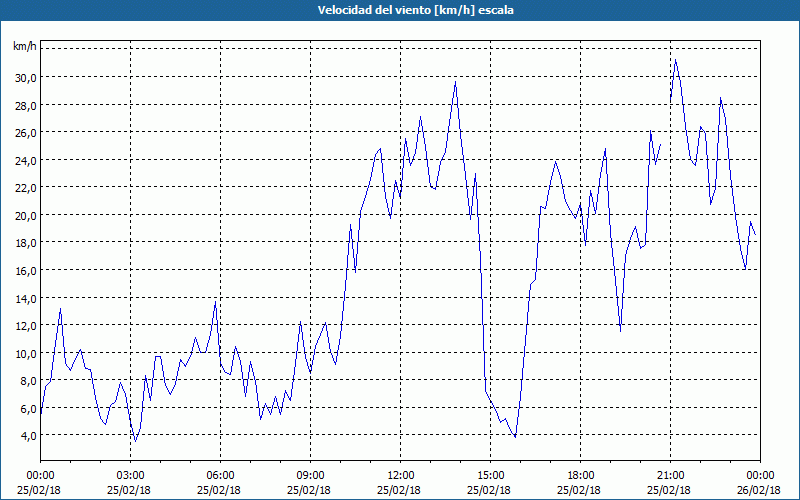Click the 8,0 y-axis value
Screen dimensions: 800x500
(x=29, y=381)
